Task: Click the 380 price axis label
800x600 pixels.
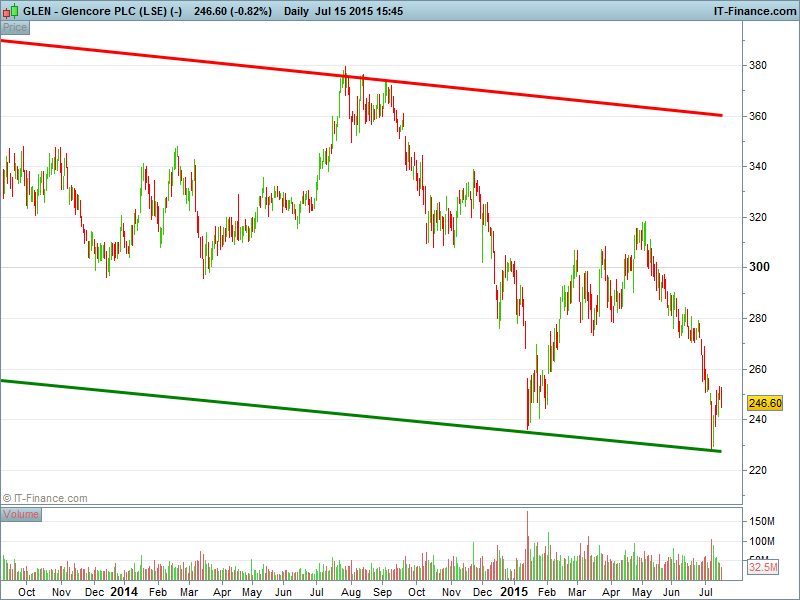Action: point(758,65)
